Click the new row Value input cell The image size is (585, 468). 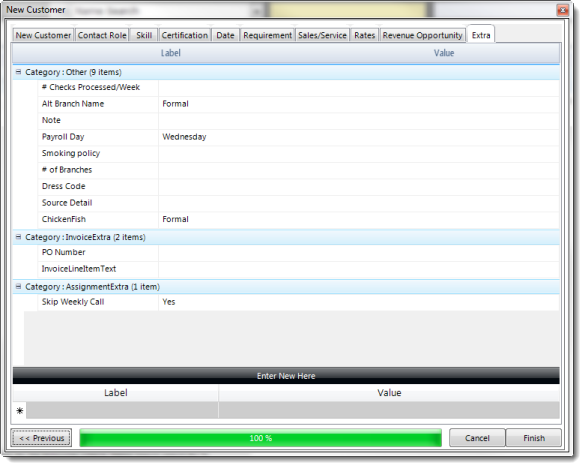tap(389, 411)
